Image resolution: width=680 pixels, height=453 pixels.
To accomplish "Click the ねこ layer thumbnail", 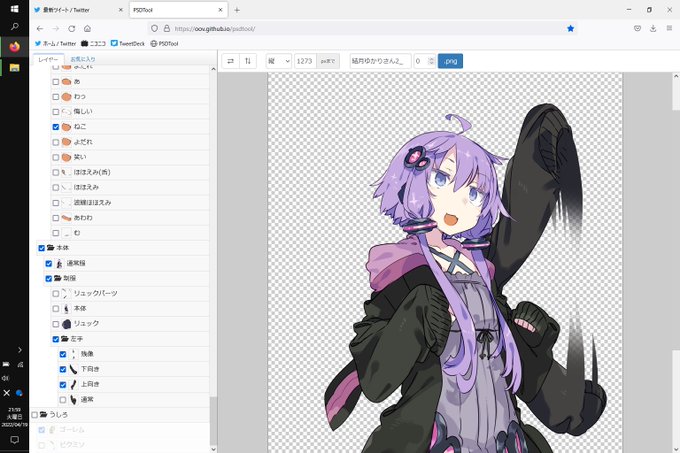I will click(x=66, y=127).
